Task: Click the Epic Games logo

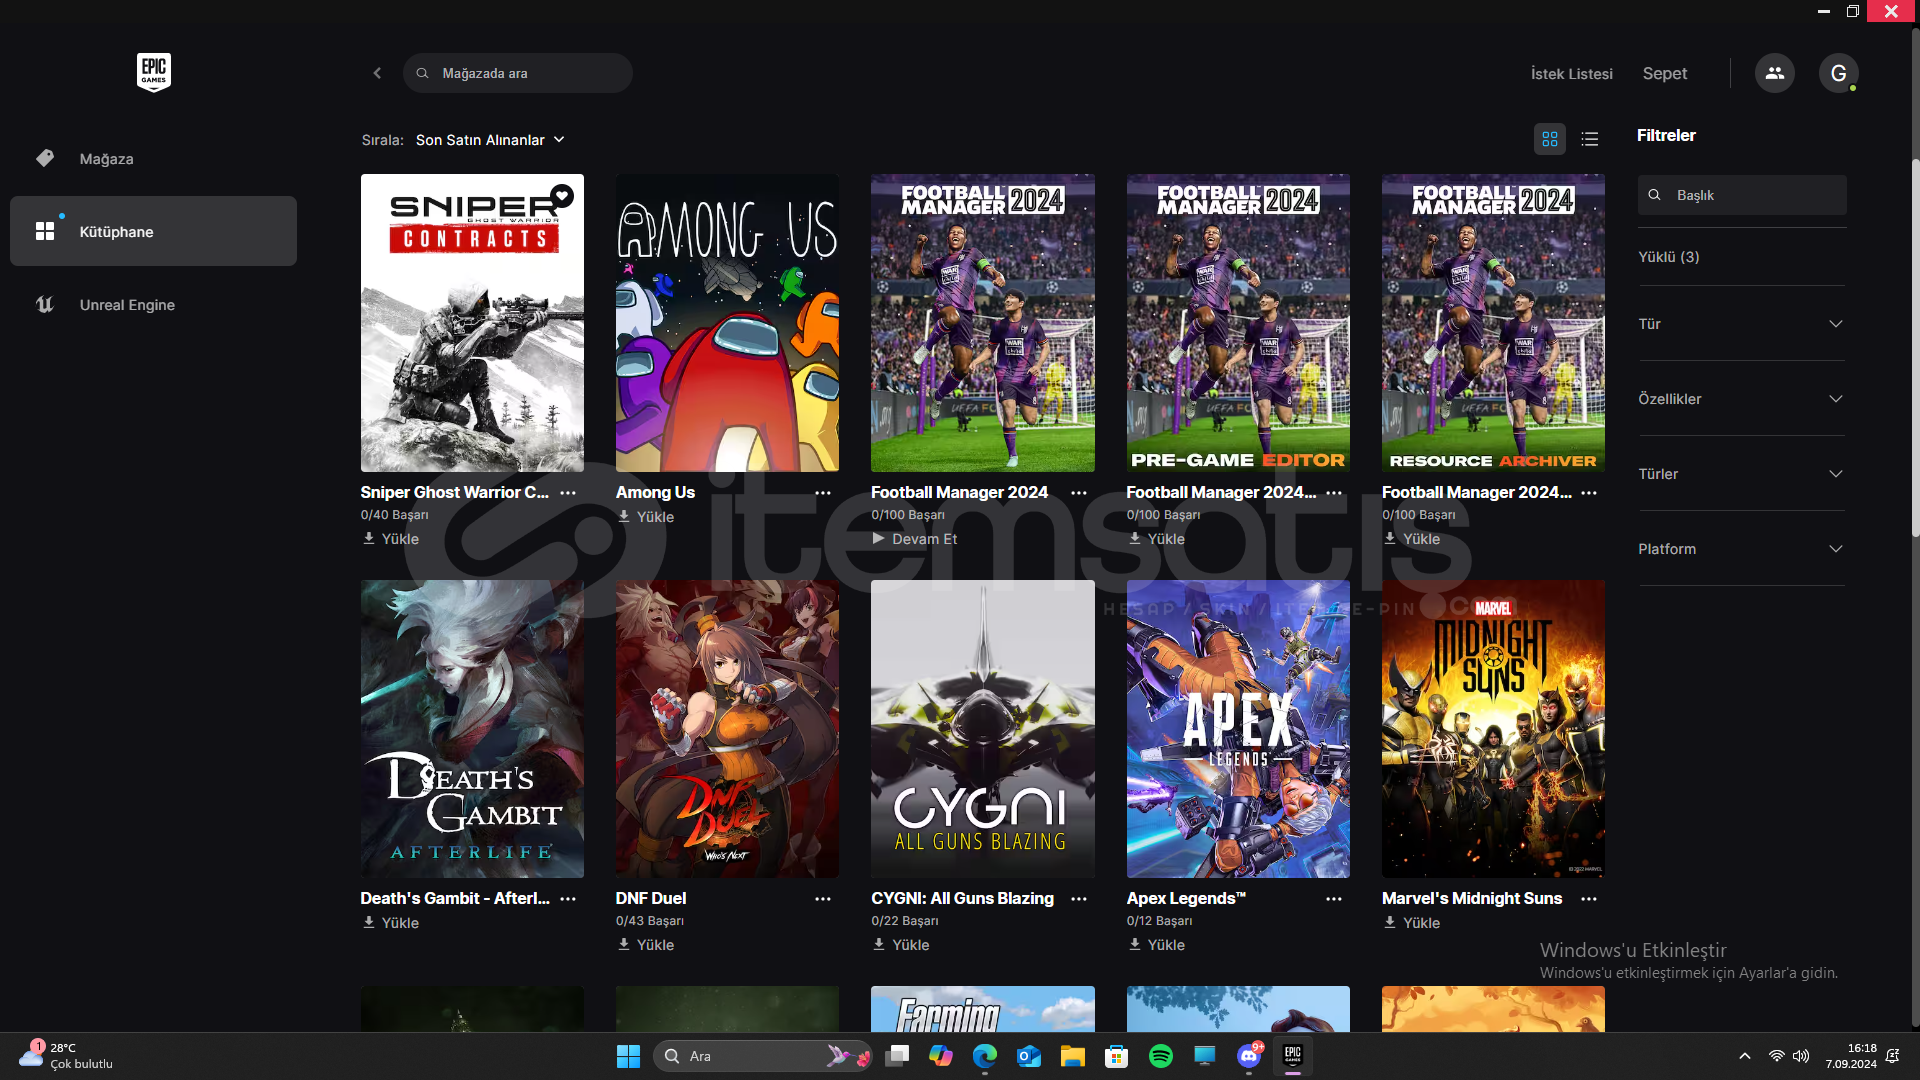Action: pyautogui.click(x=153, y=72)
